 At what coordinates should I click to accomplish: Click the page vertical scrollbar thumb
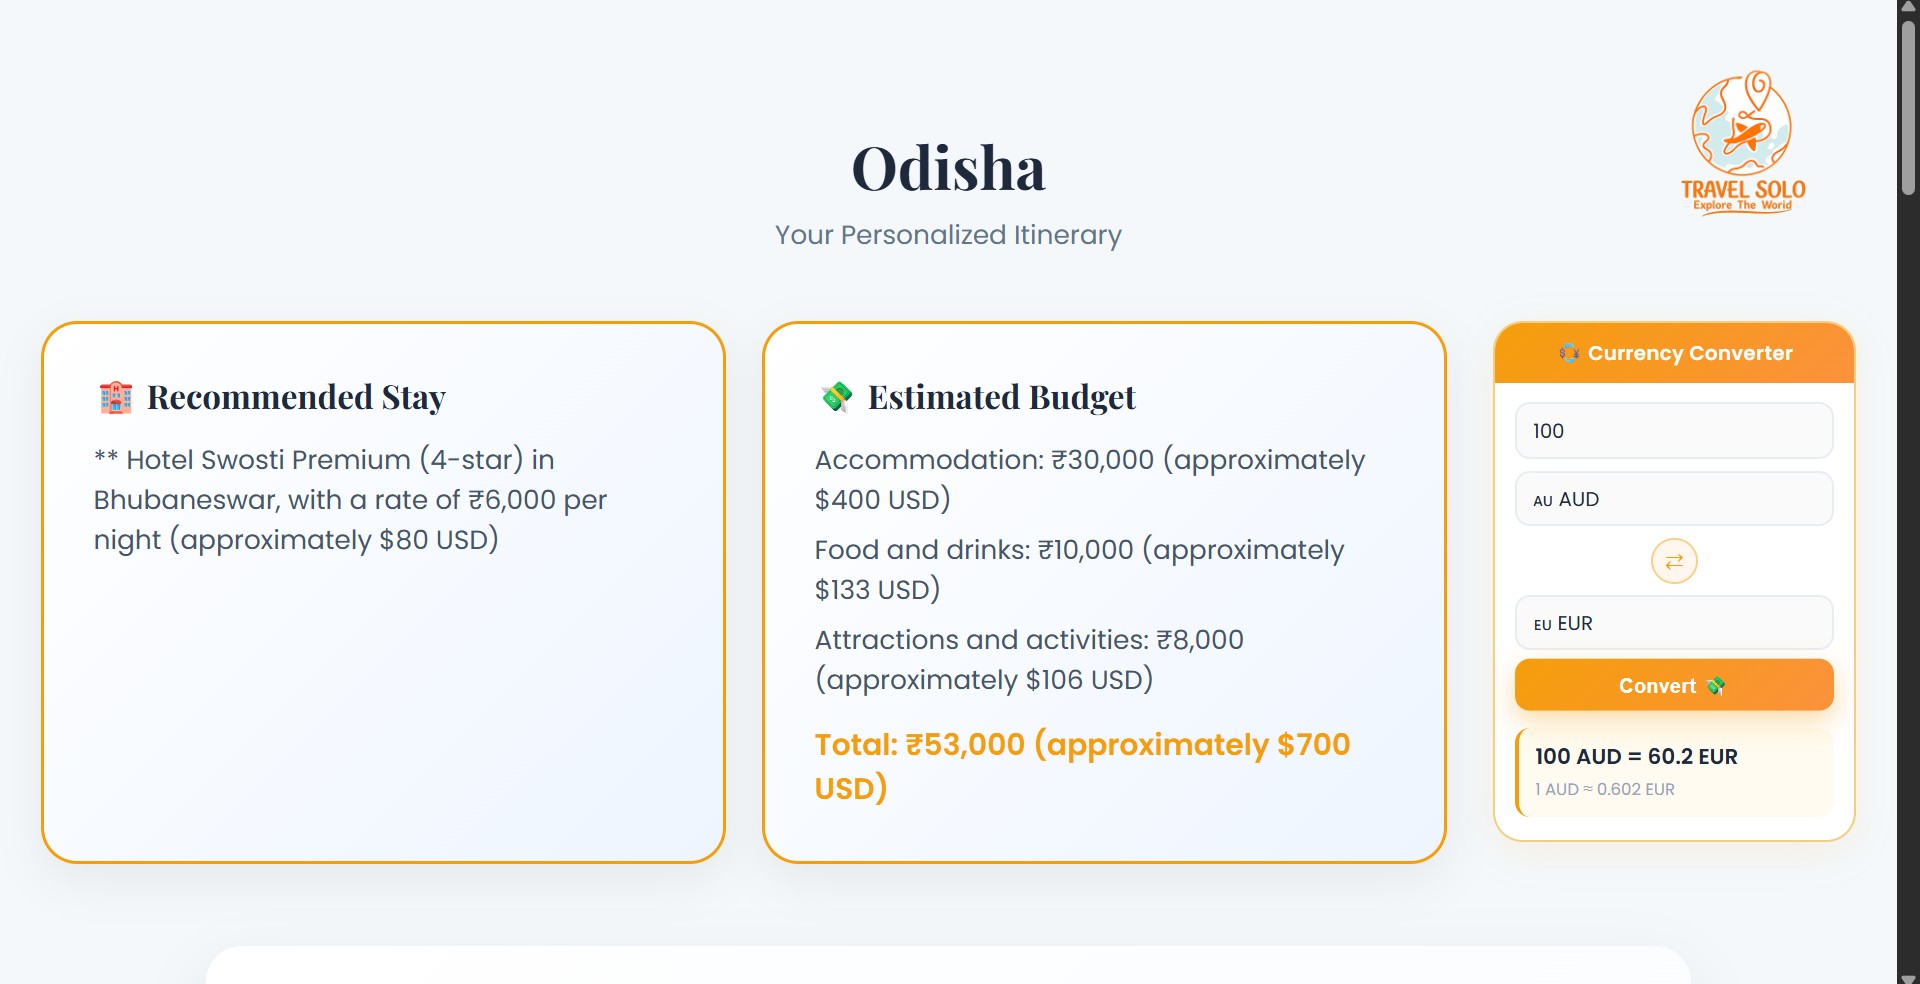(1908, 107)
